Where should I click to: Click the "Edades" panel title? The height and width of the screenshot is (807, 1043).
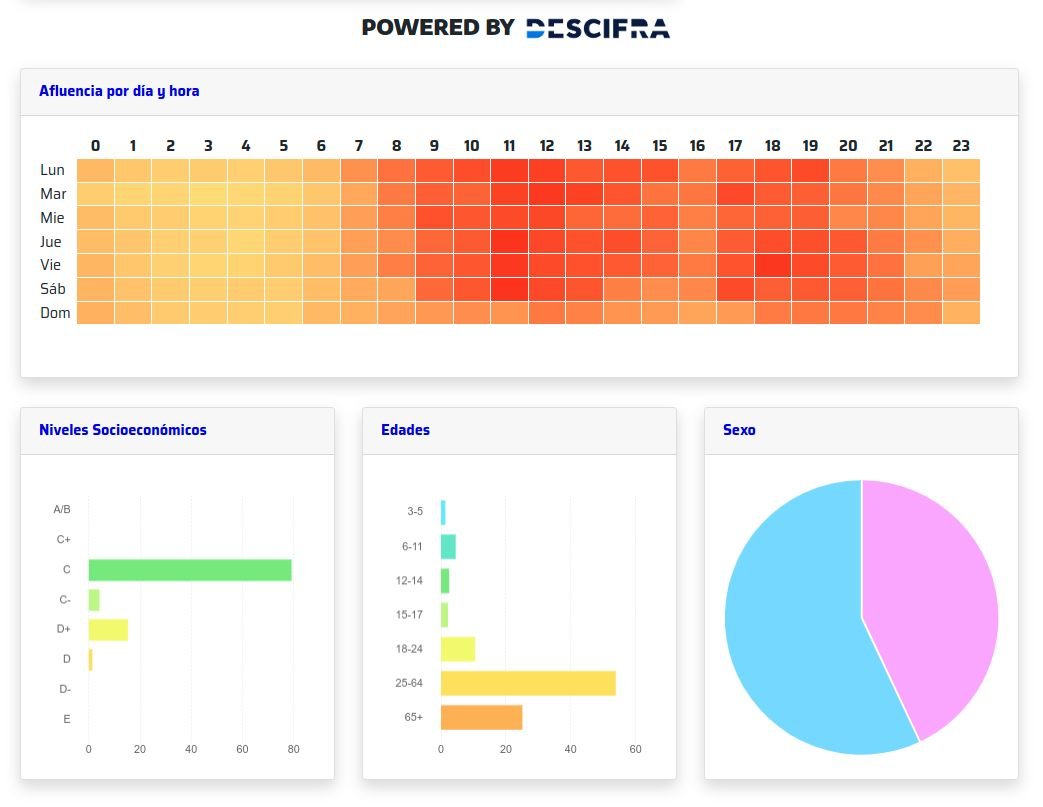click(x=405, y=430)
